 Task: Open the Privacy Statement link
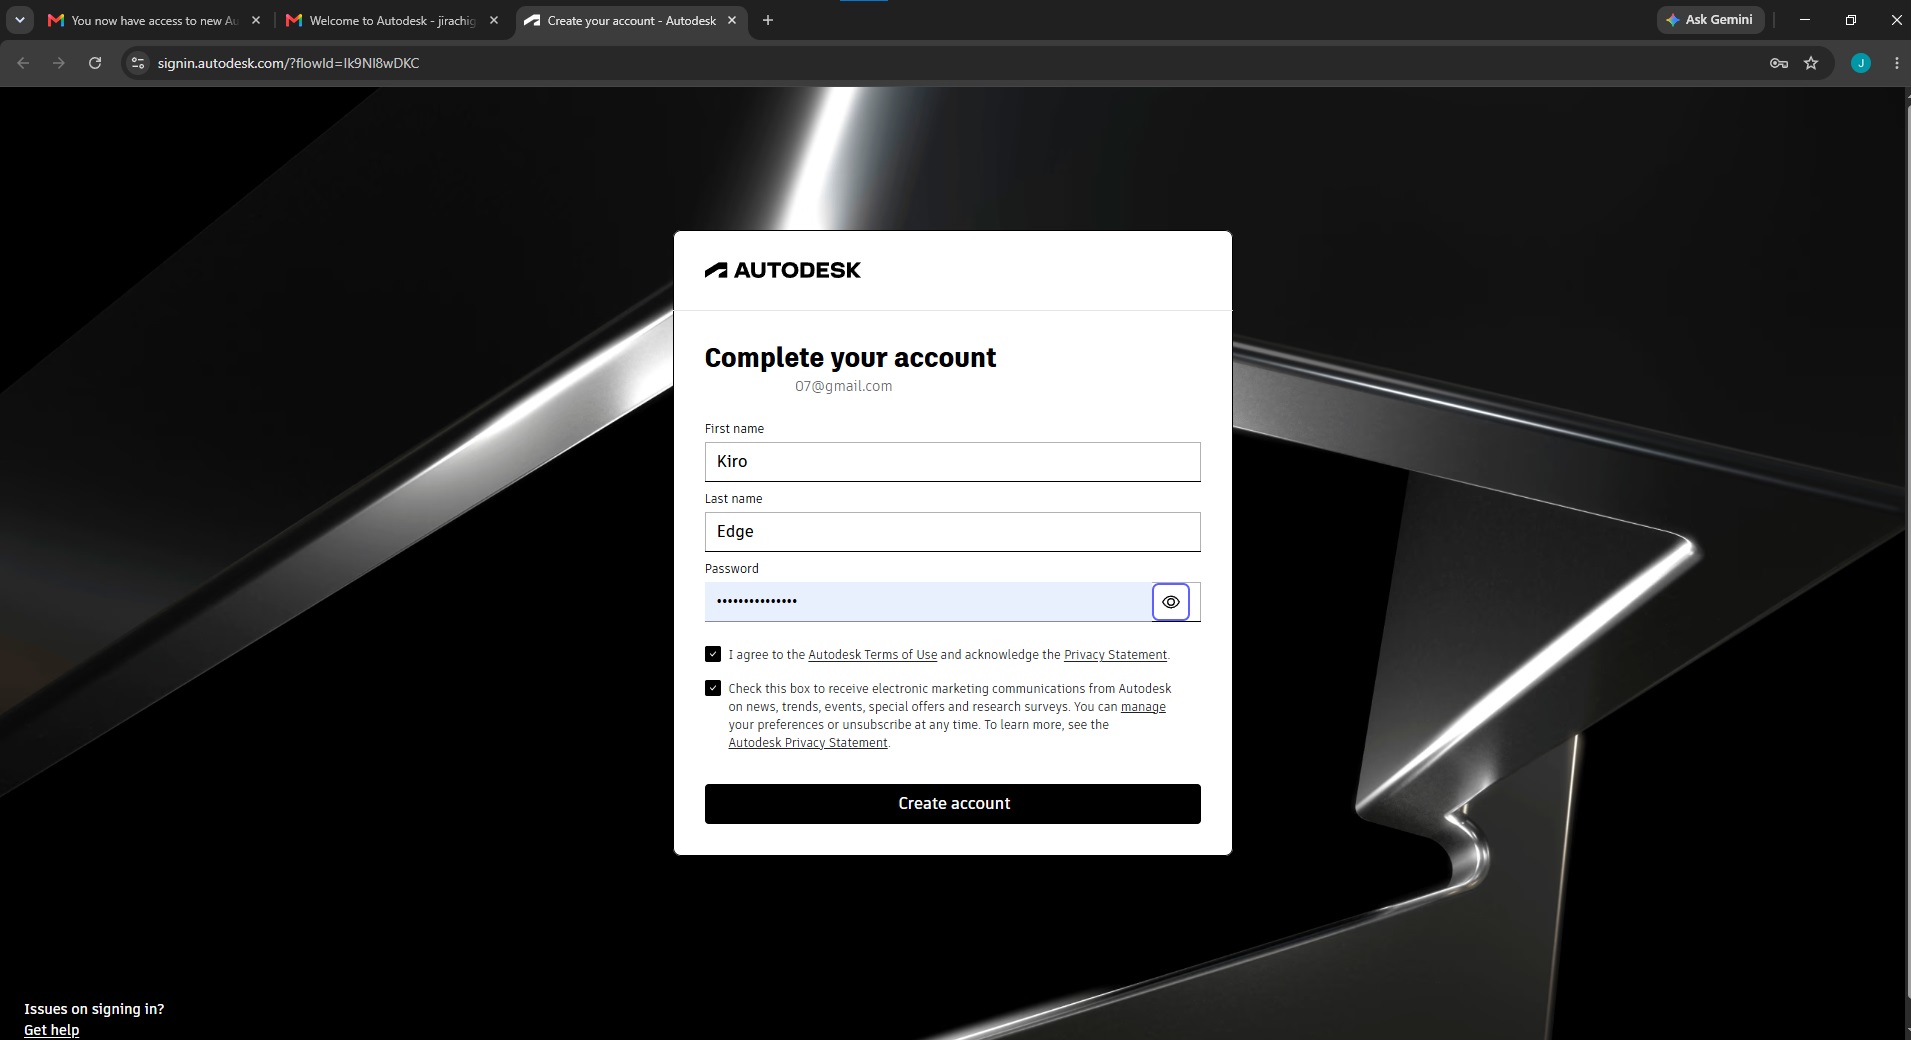(x=1115, y=655)
